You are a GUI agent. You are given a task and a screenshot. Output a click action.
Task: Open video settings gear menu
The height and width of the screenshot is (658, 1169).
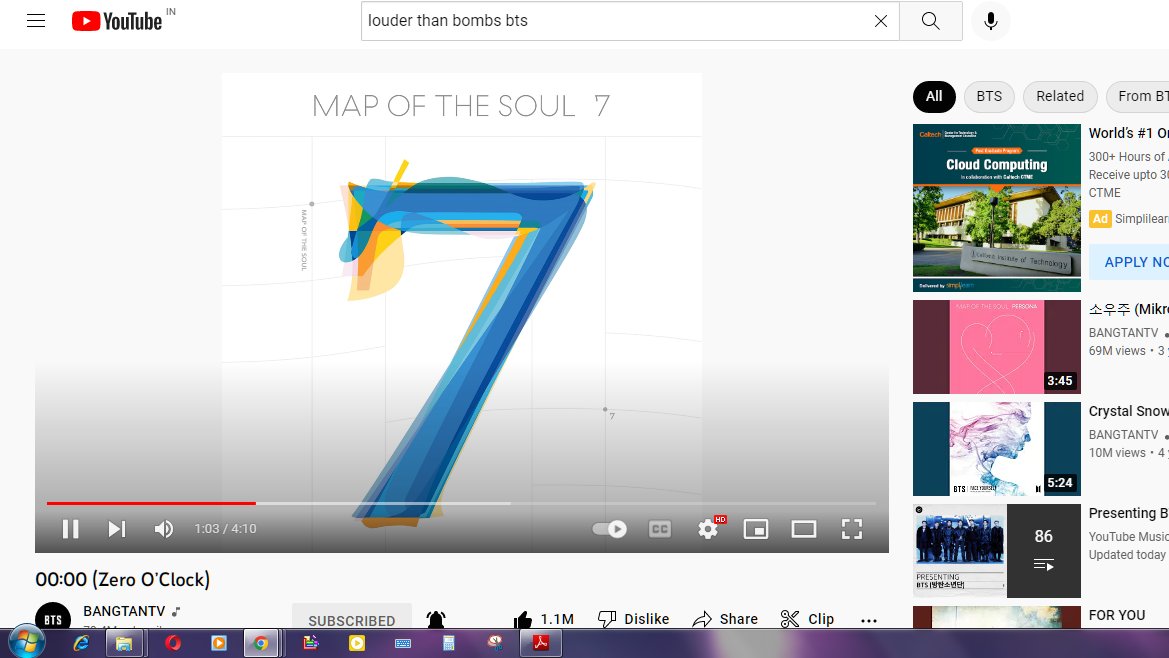point(708,529)
